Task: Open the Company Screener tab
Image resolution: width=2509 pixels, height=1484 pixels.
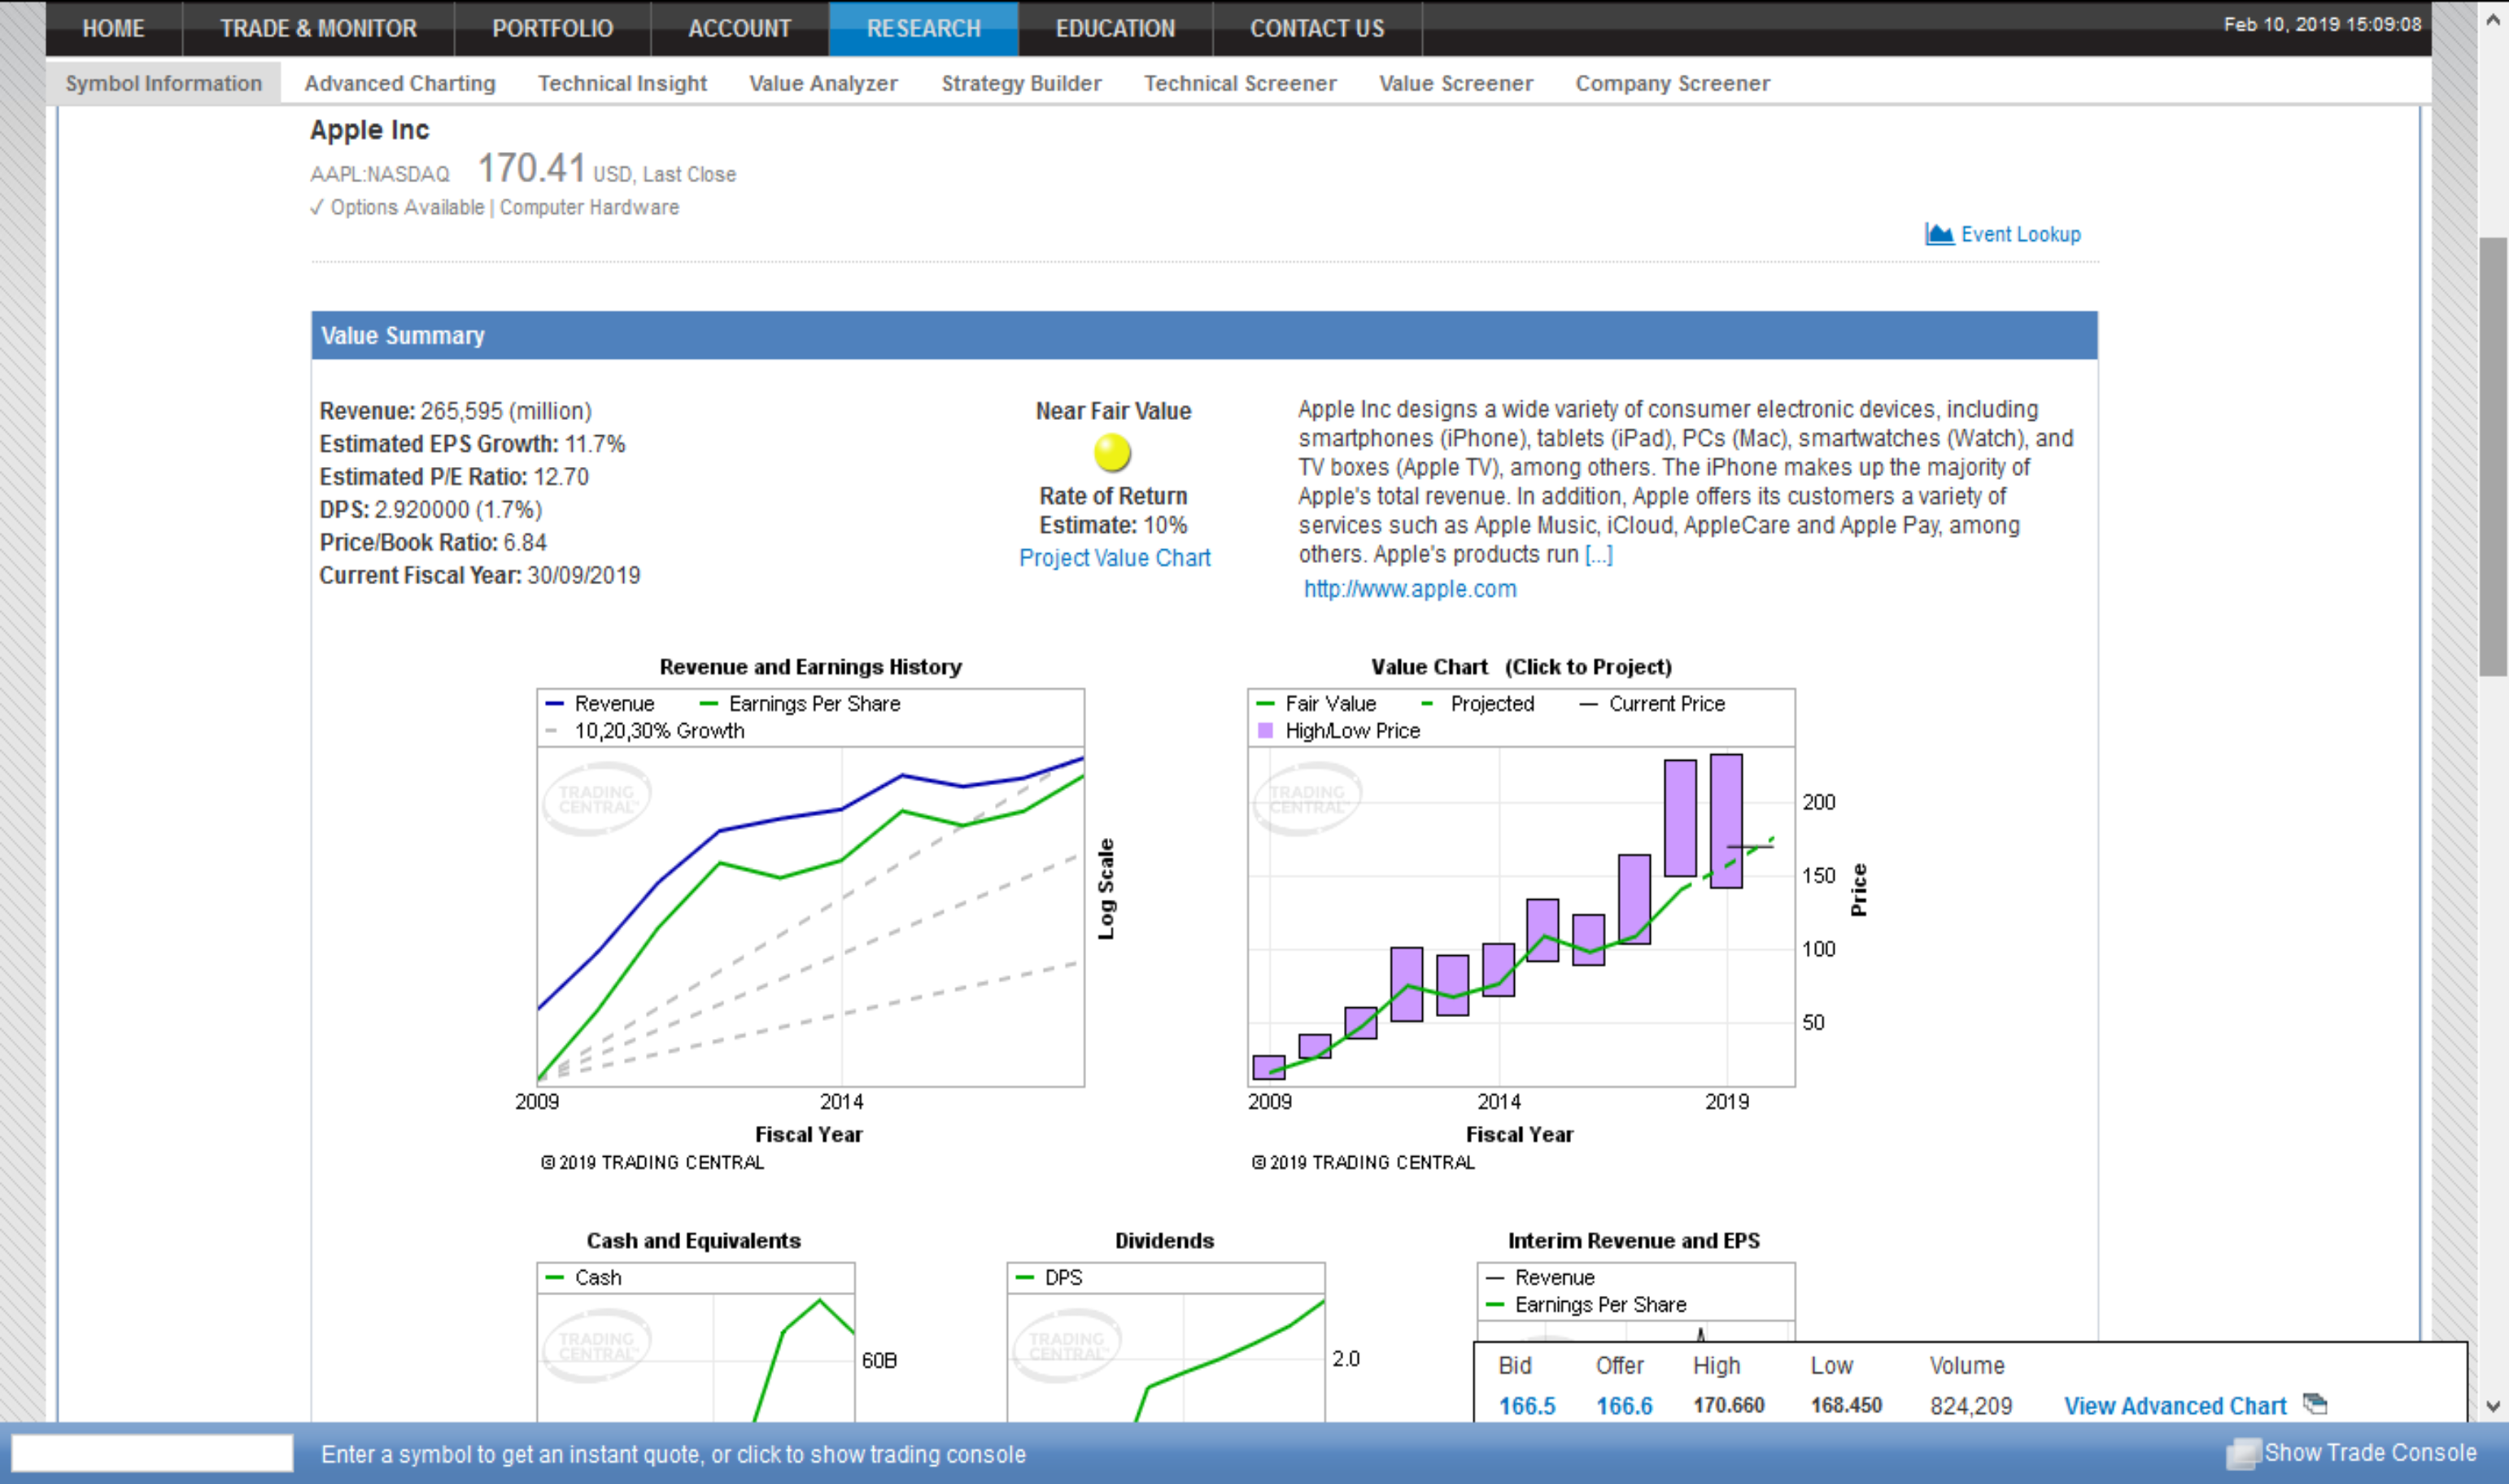Action: coord(1673,83)
